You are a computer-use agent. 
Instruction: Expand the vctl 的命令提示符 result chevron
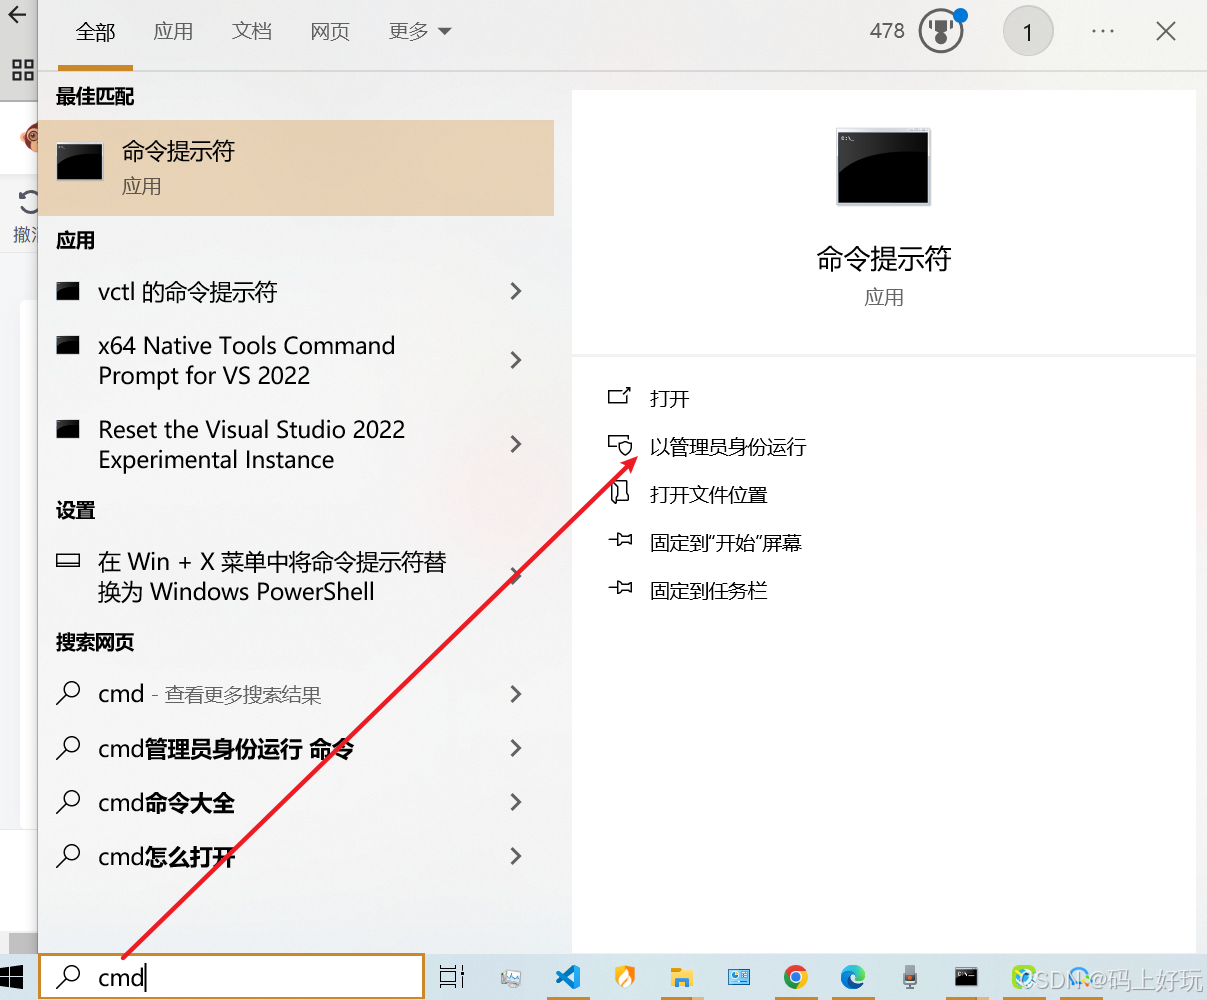click(516, 291)
